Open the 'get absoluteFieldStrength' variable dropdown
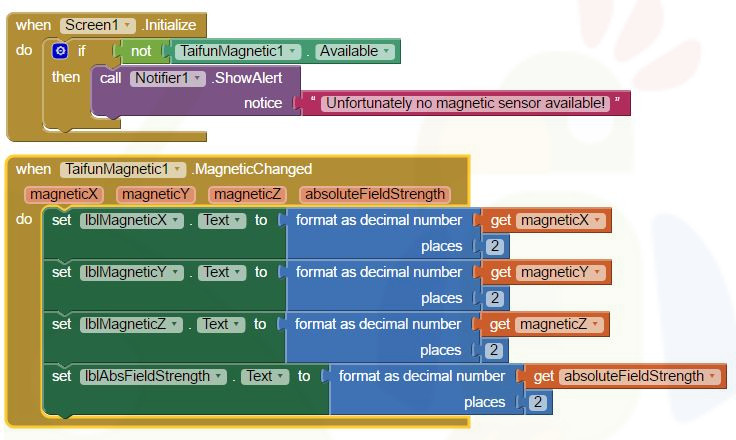736x440 pixels. pos(712,376)
